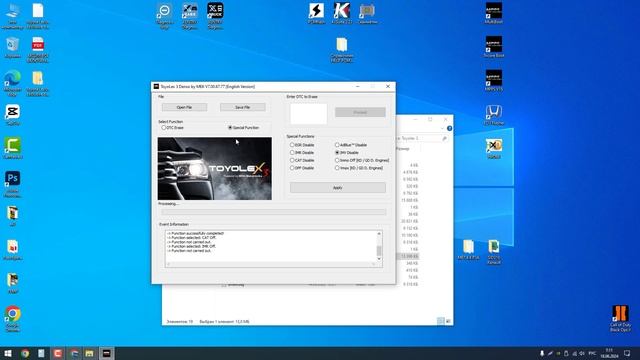The image size is (640, 360).
Task: Click the Save File button
Action: (242, 107)
